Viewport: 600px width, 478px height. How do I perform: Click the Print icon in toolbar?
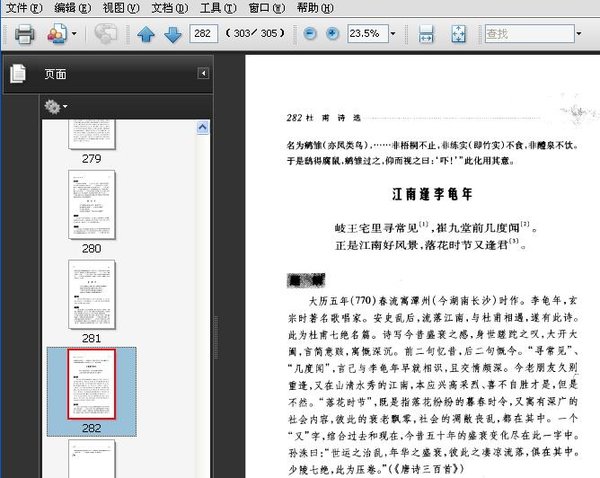[24, 34]
